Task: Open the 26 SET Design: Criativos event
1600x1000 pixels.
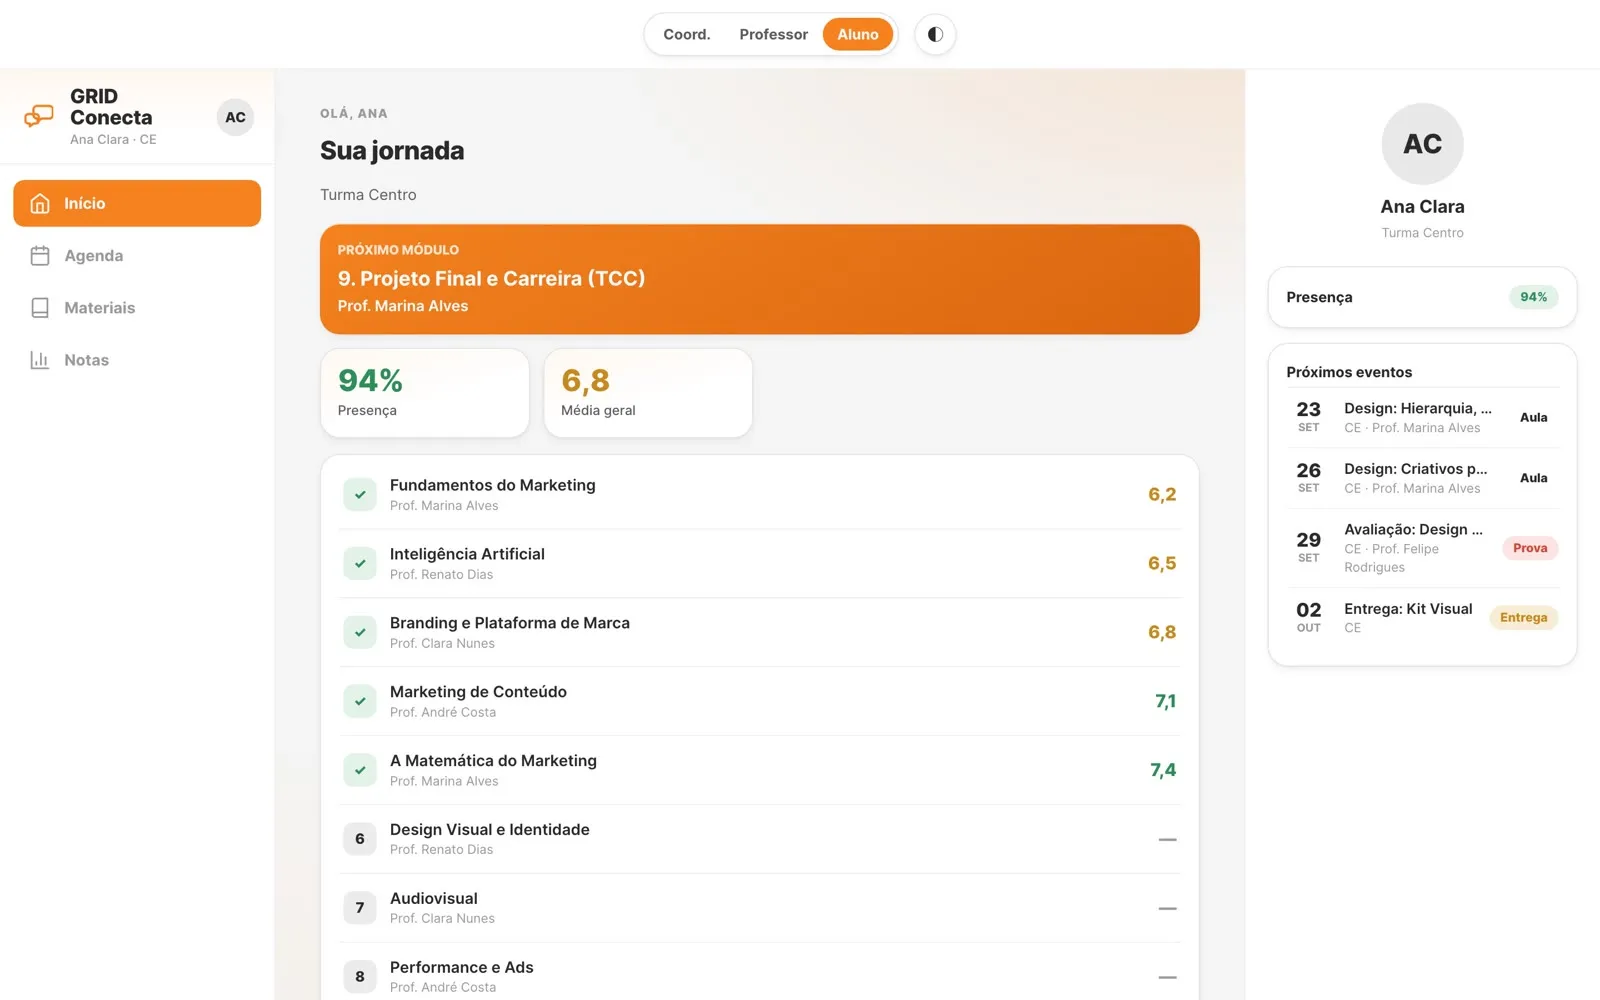Action: pyautogui.click(x=1422, y=478)
